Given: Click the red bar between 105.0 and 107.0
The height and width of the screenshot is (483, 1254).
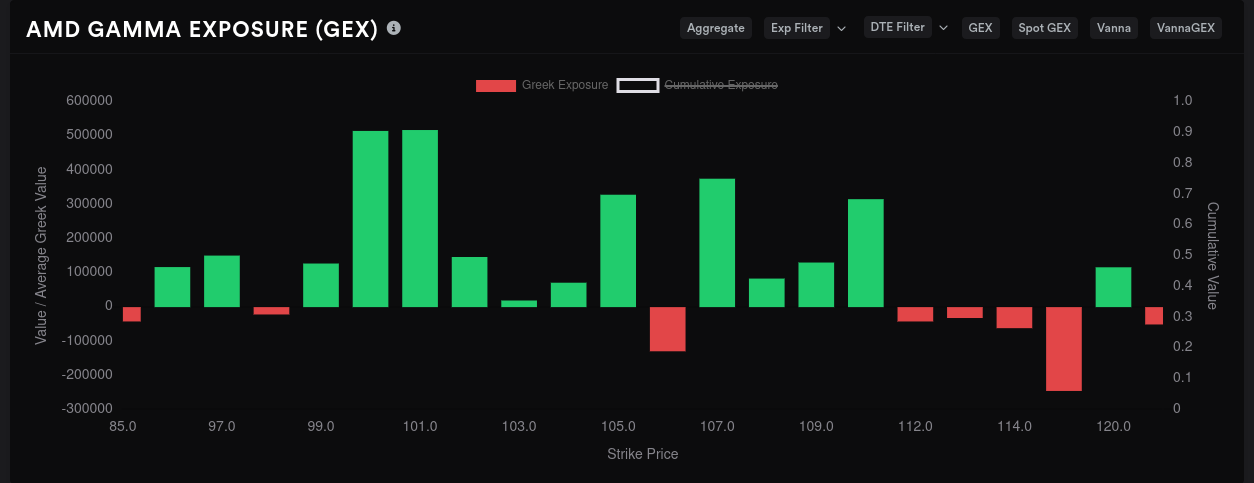Looking at the screenshot, I should click(x=668, y=329).
